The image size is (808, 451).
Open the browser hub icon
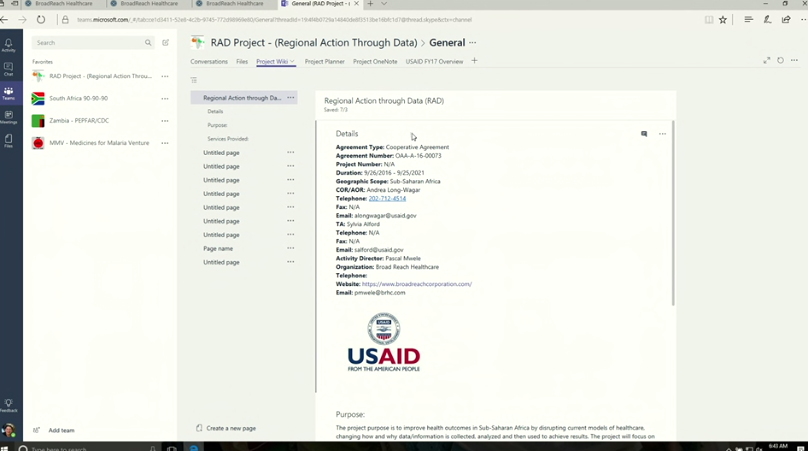(x=749, y=20)
